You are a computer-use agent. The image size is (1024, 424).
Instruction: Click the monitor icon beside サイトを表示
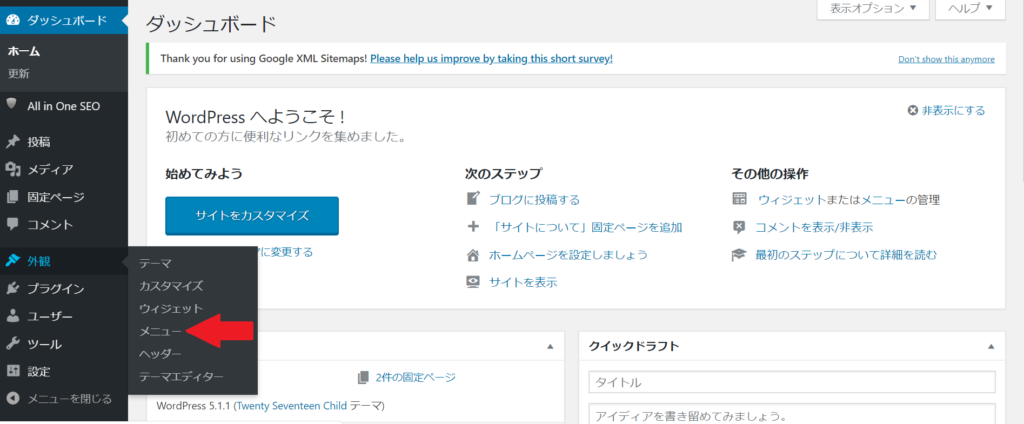click(x=473, y=282)
